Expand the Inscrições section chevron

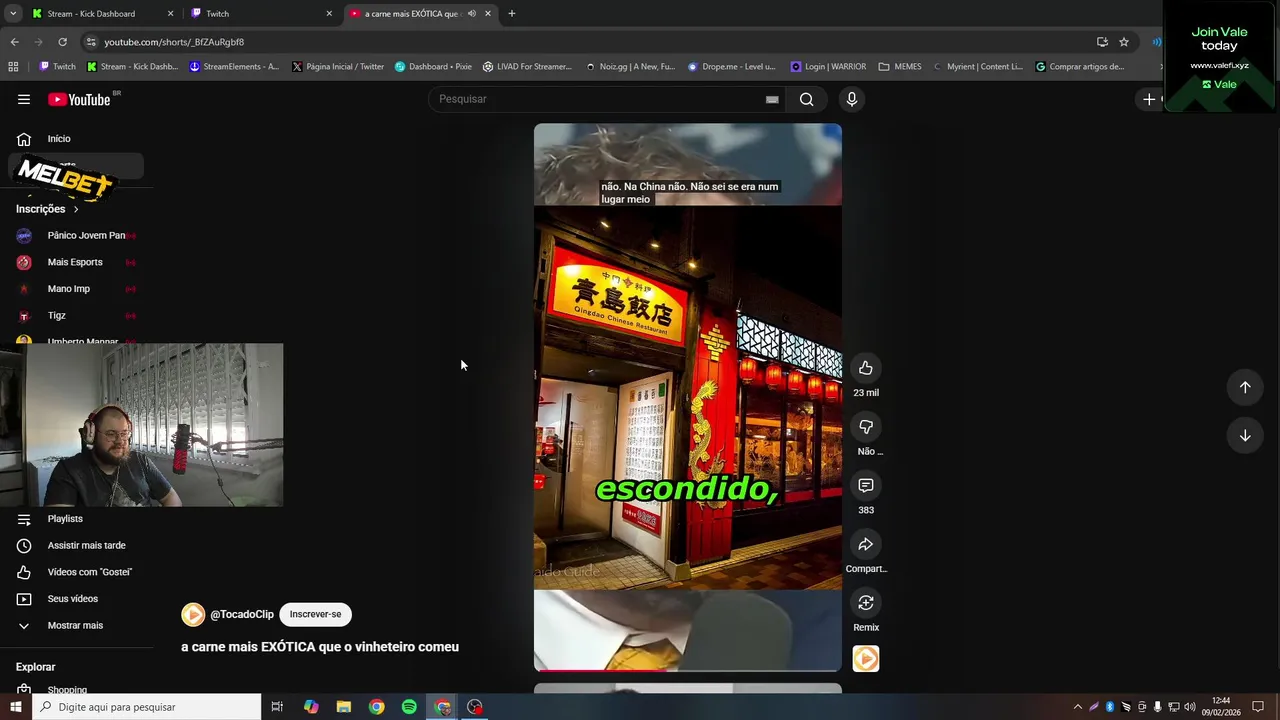coord(75,209)
